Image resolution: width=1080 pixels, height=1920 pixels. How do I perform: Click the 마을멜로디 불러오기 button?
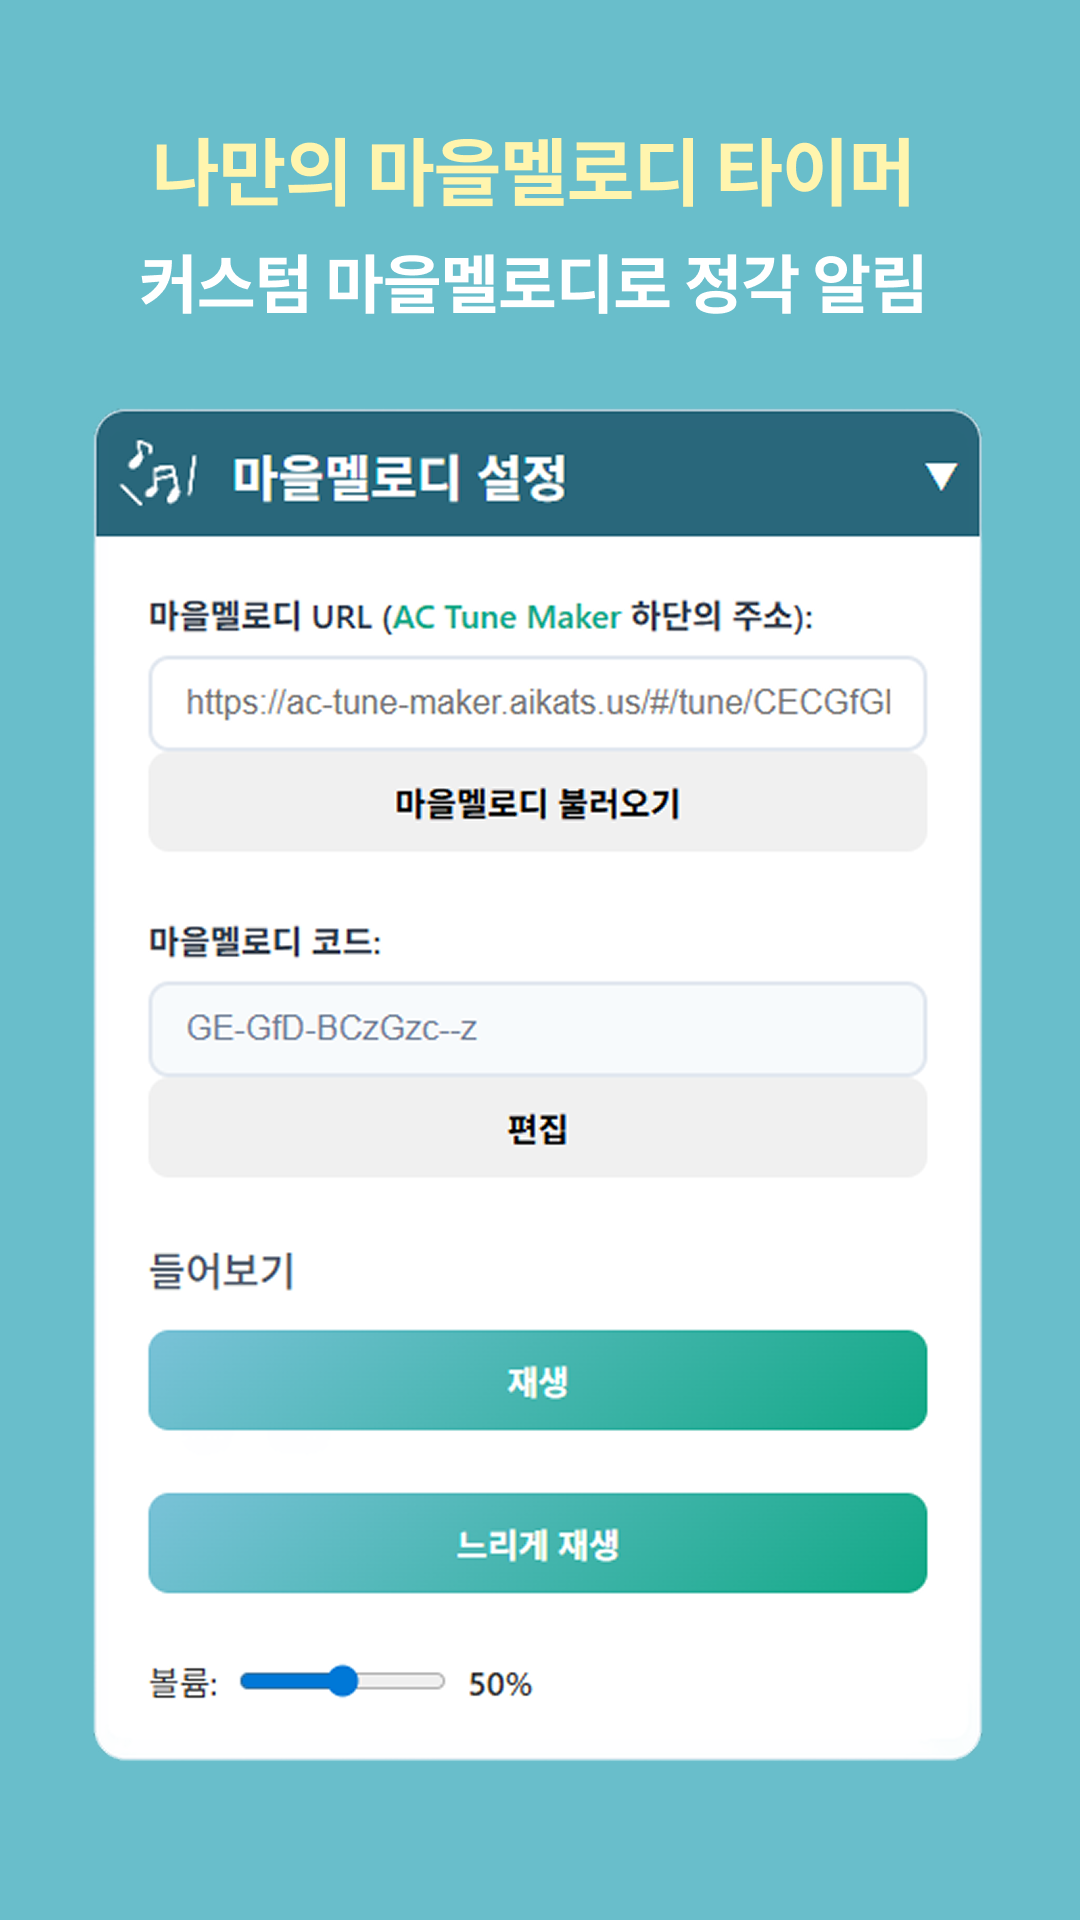click(538, 800)
